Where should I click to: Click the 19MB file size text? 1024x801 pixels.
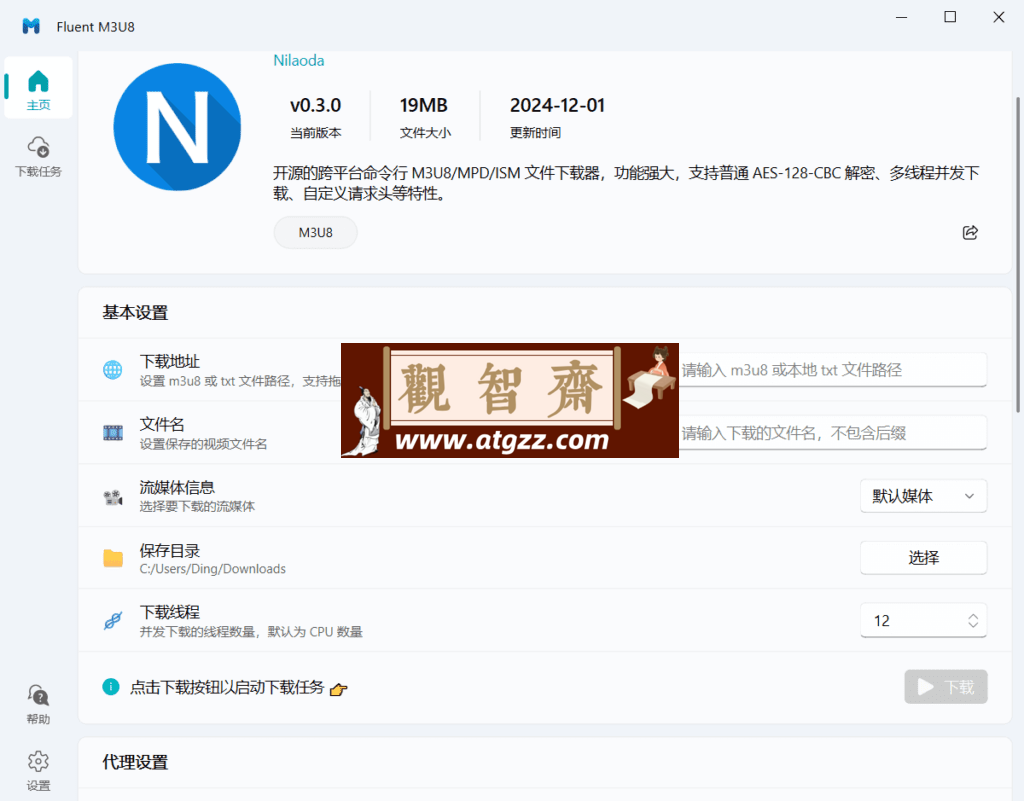tap(424, 105)
